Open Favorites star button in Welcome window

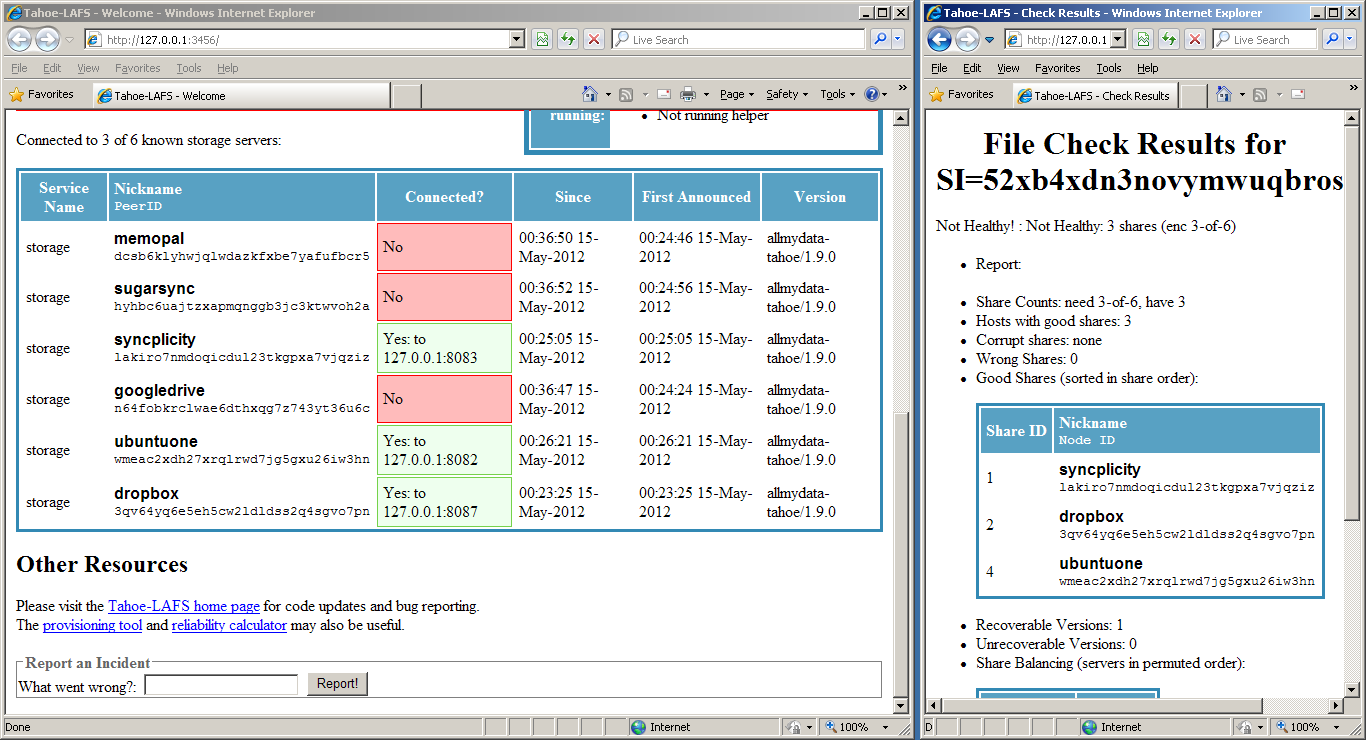click(x=41, y=94)
